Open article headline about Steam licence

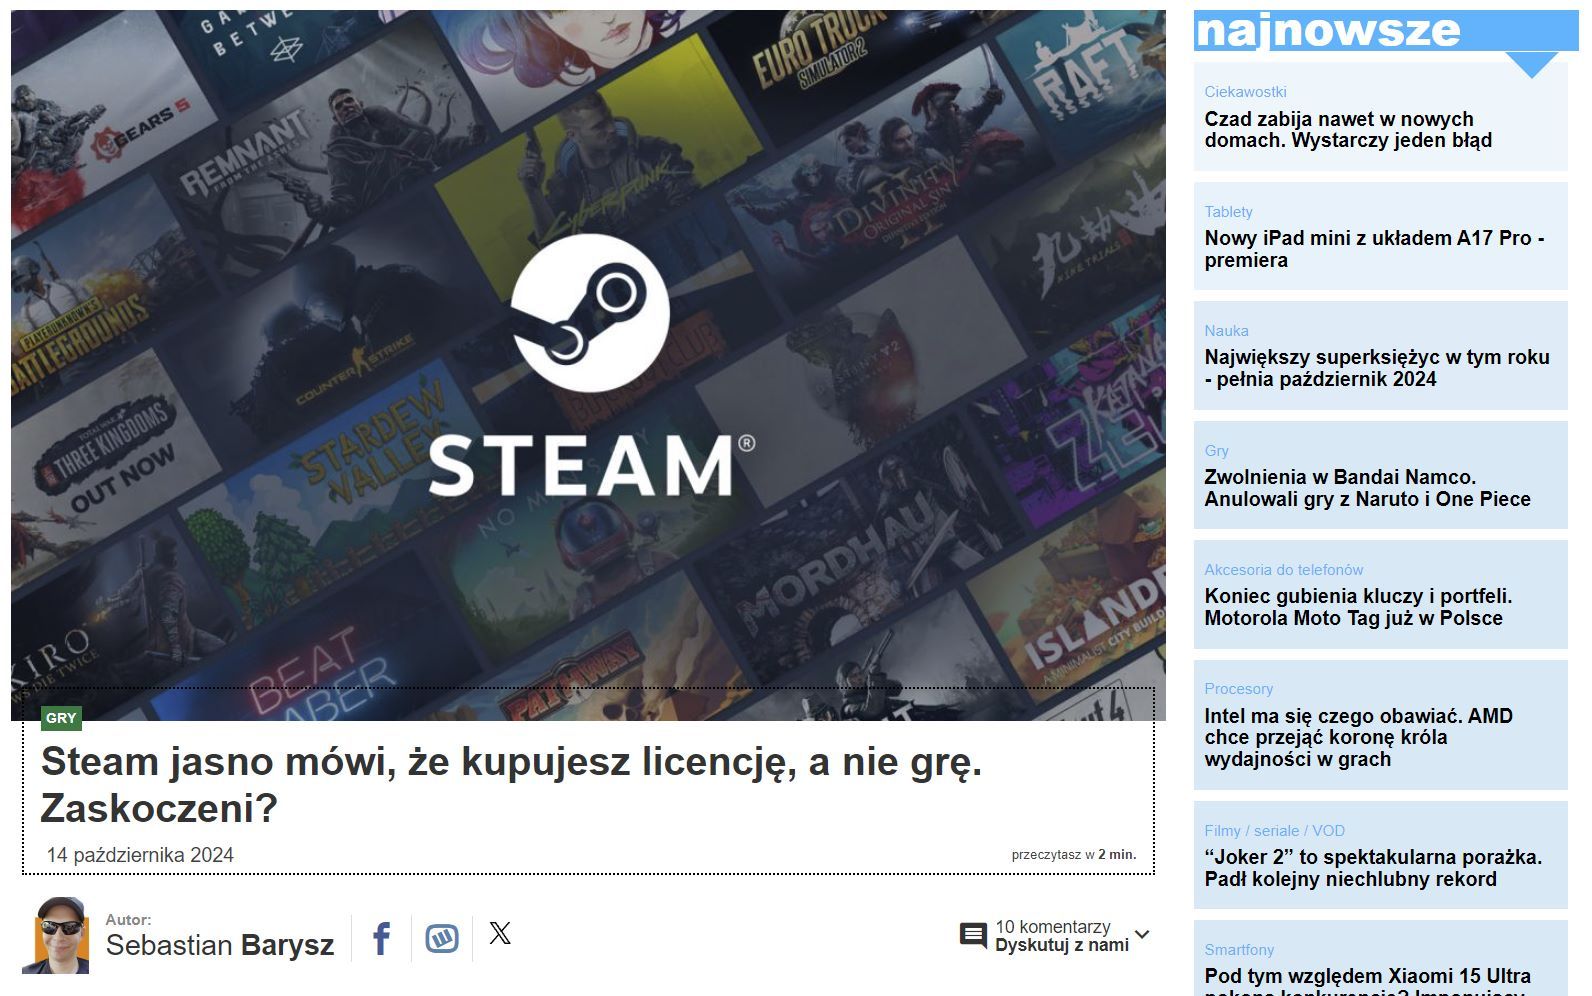click(x=511, y=784)
